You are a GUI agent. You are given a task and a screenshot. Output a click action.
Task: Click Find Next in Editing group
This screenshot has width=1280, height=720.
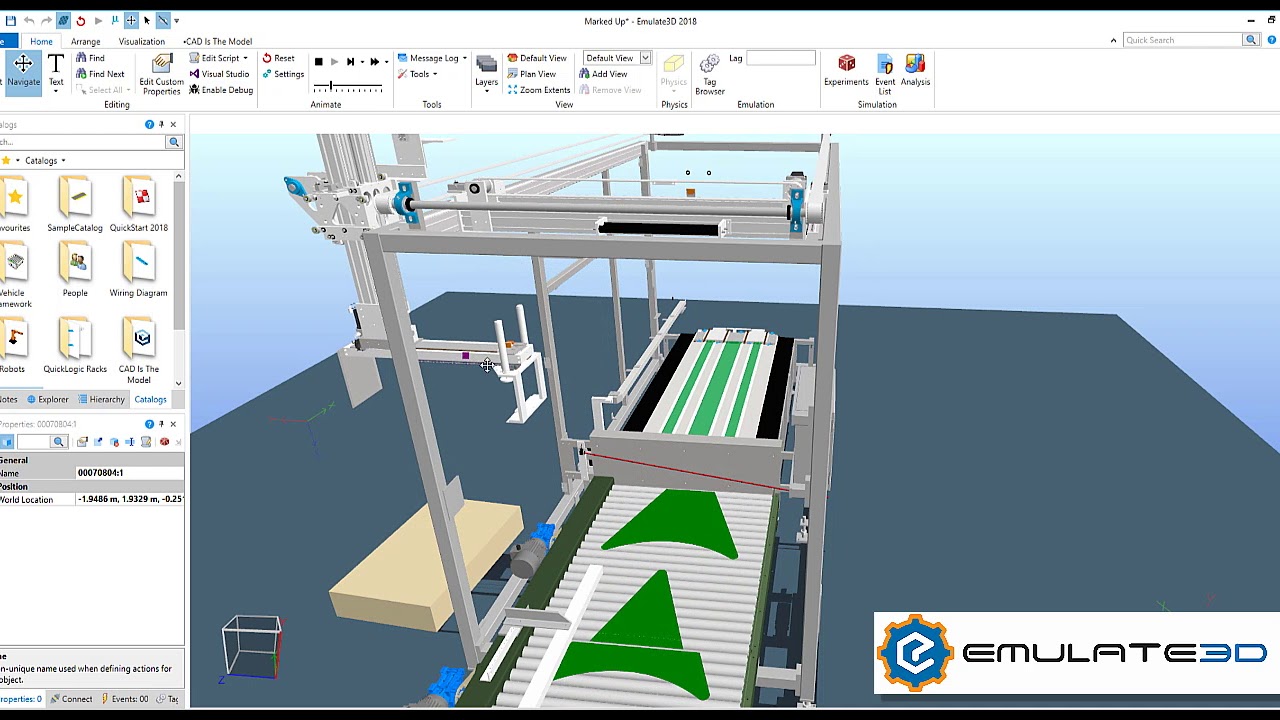tap(100, 74)
